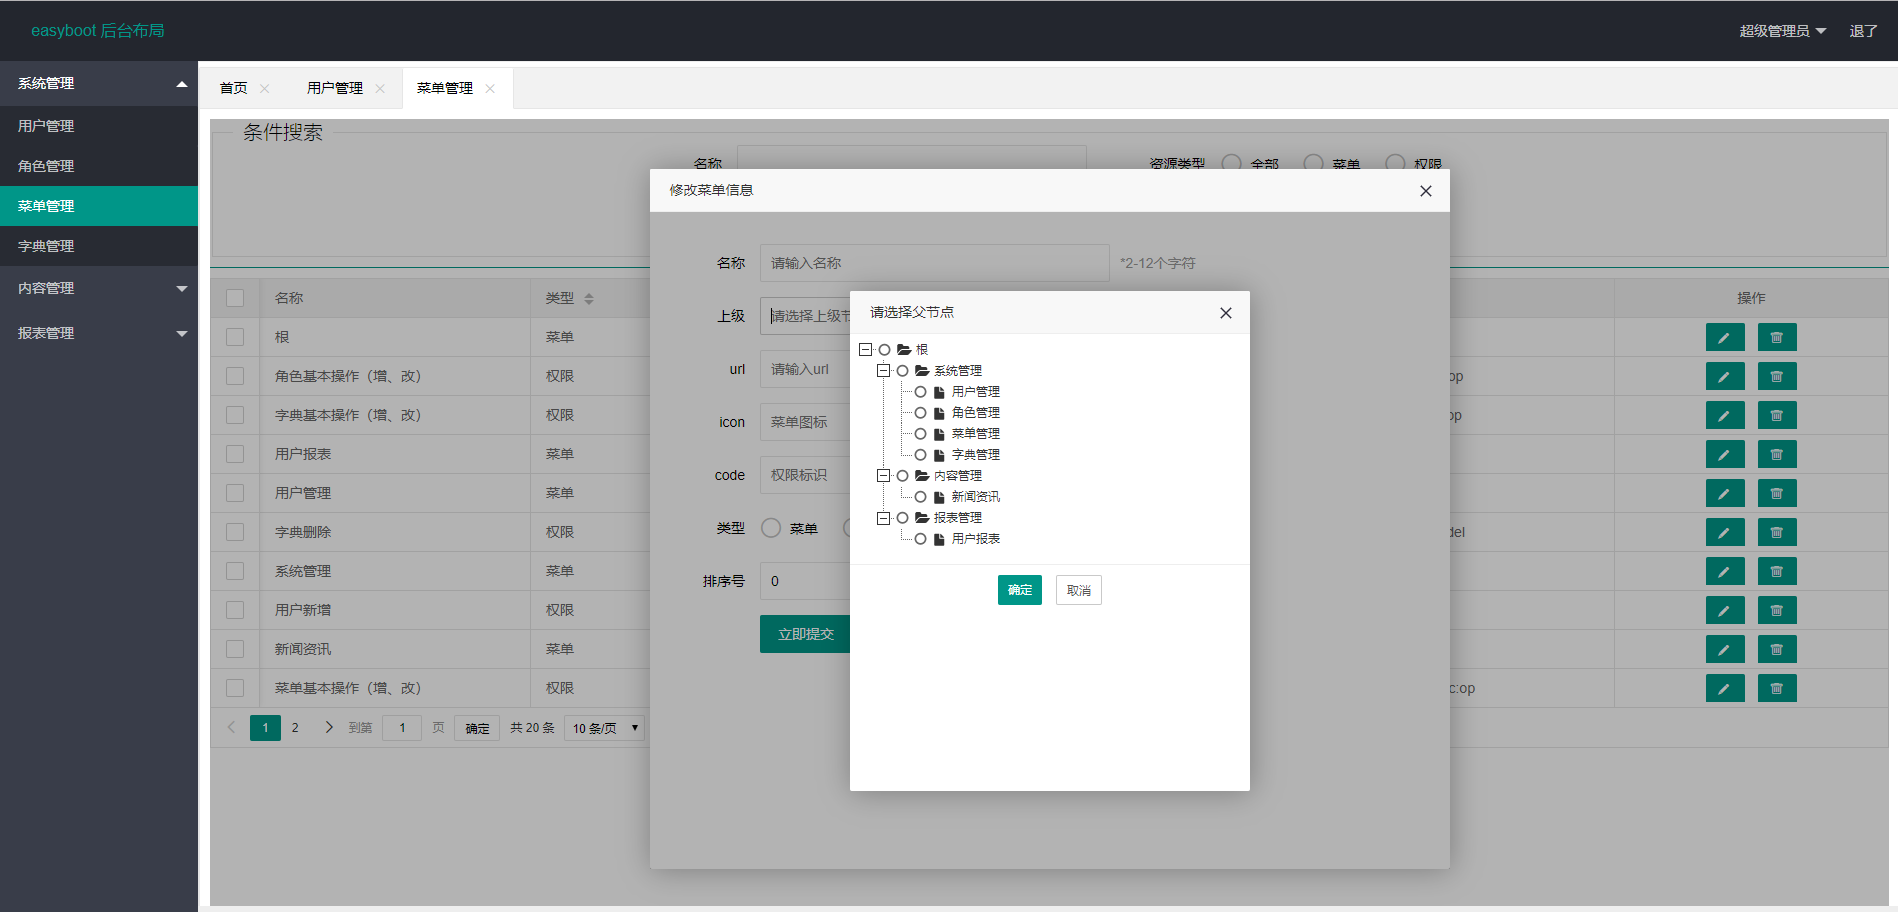Select radio for 字典管理 tree node
Screen dimensions: 1898x912
(x=920, y=455)
